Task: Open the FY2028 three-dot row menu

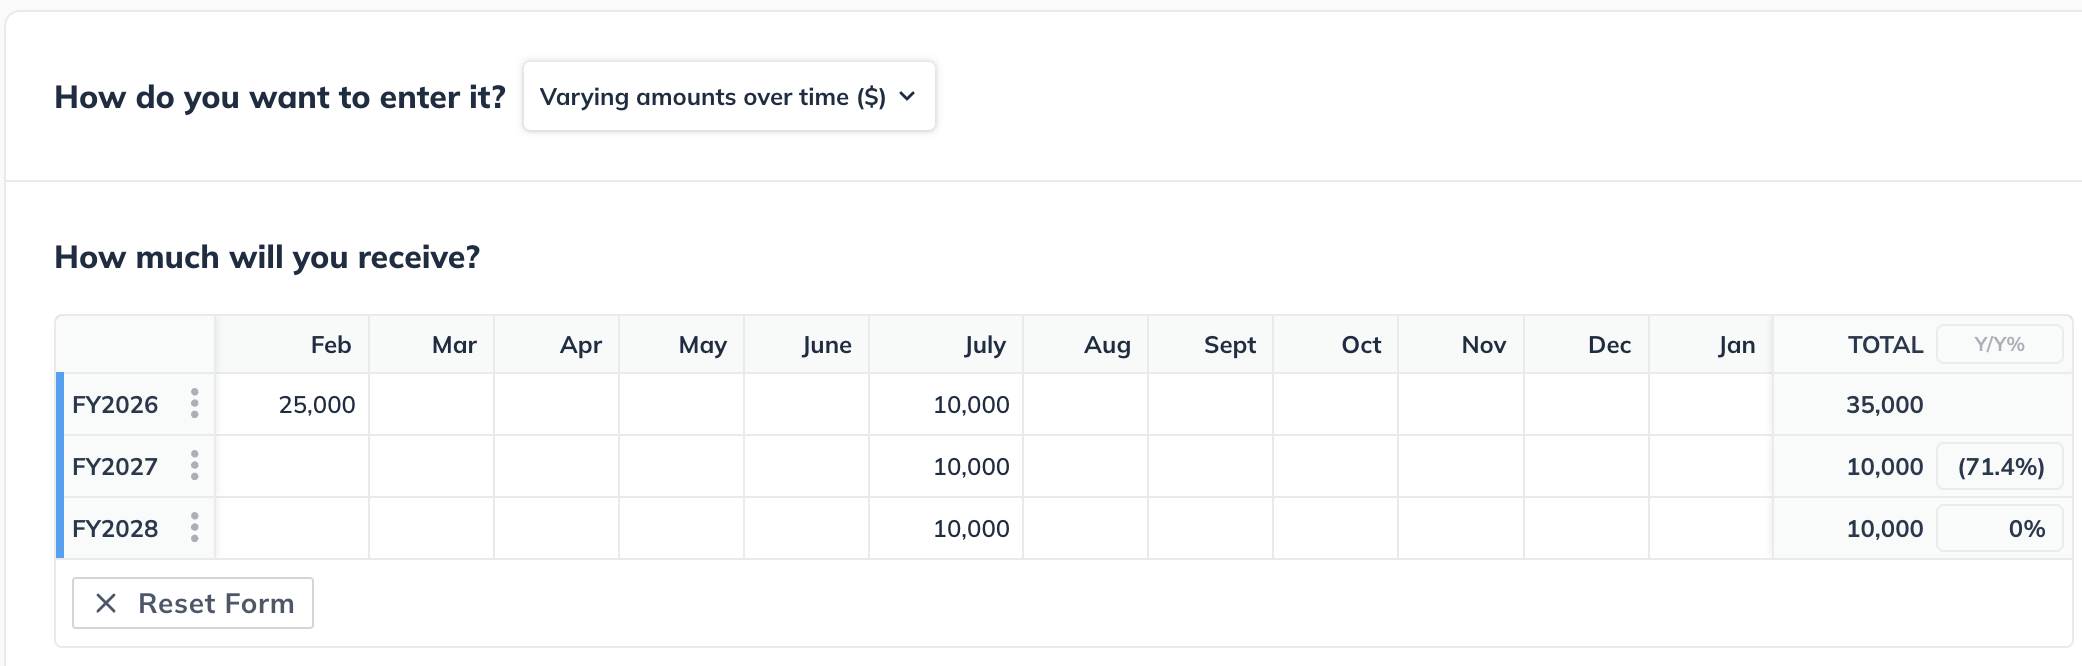Action: (194, 528)
